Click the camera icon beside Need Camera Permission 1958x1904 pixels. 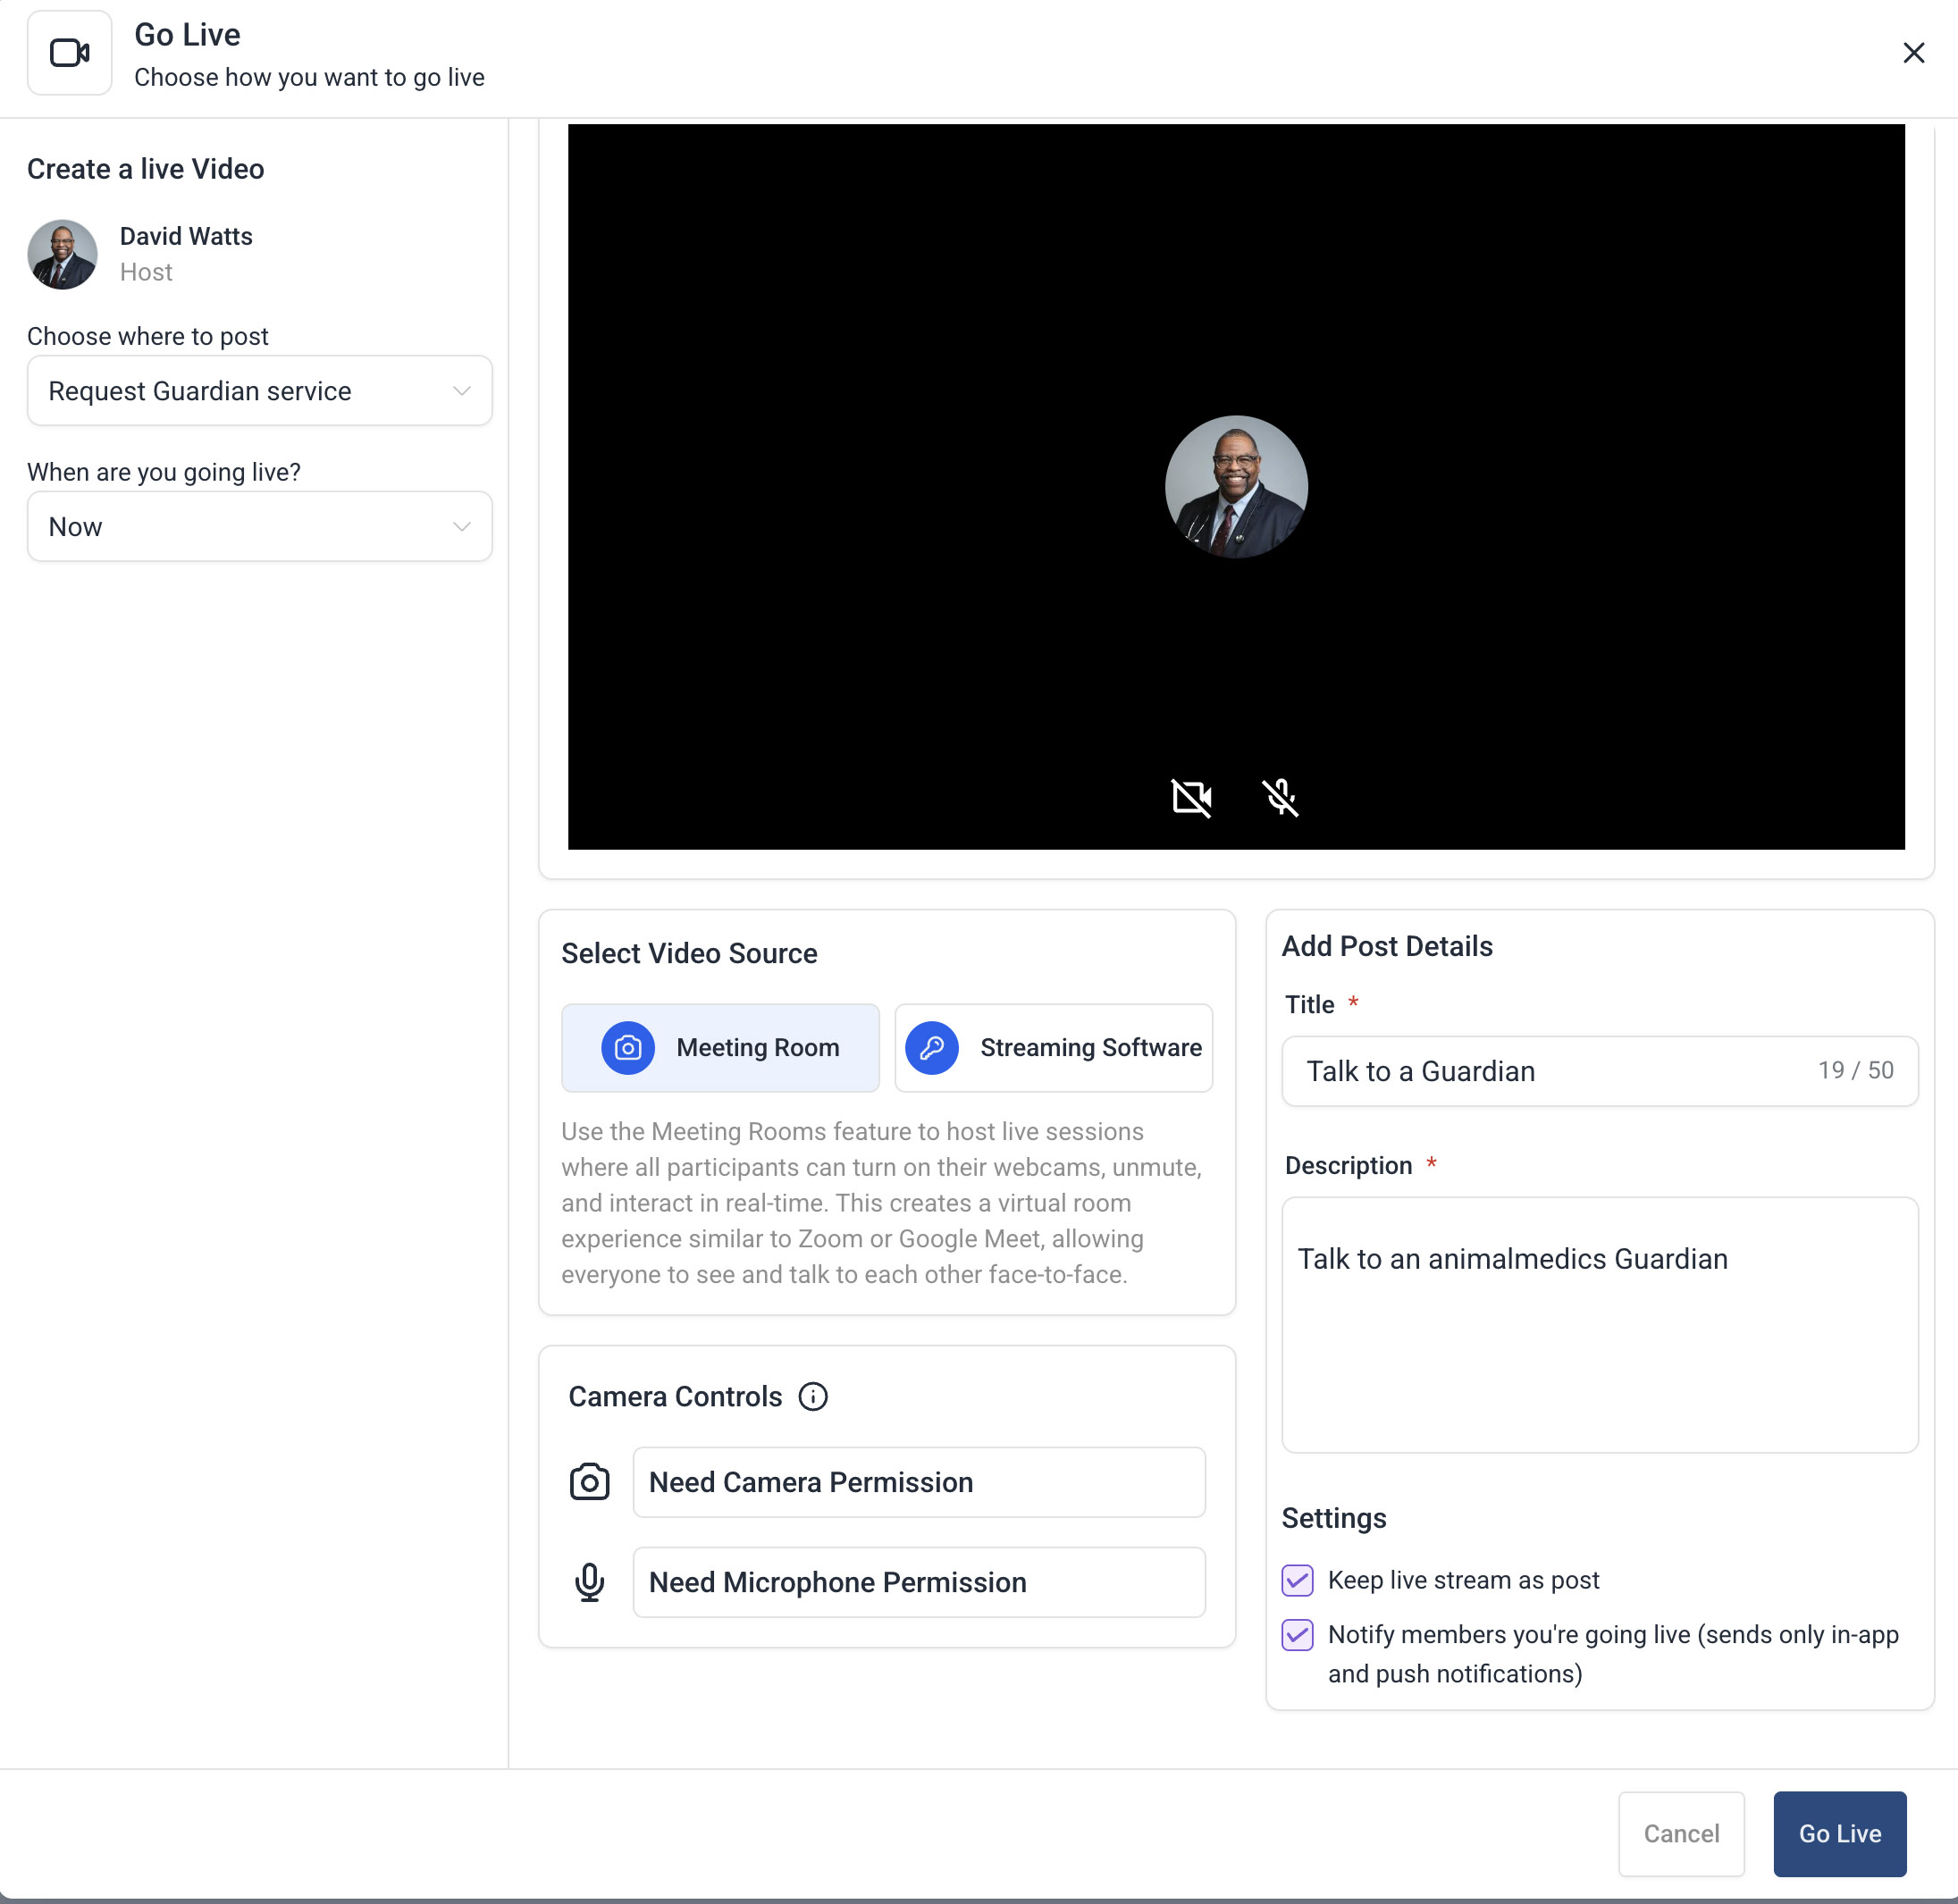(x=589, y=1481)
